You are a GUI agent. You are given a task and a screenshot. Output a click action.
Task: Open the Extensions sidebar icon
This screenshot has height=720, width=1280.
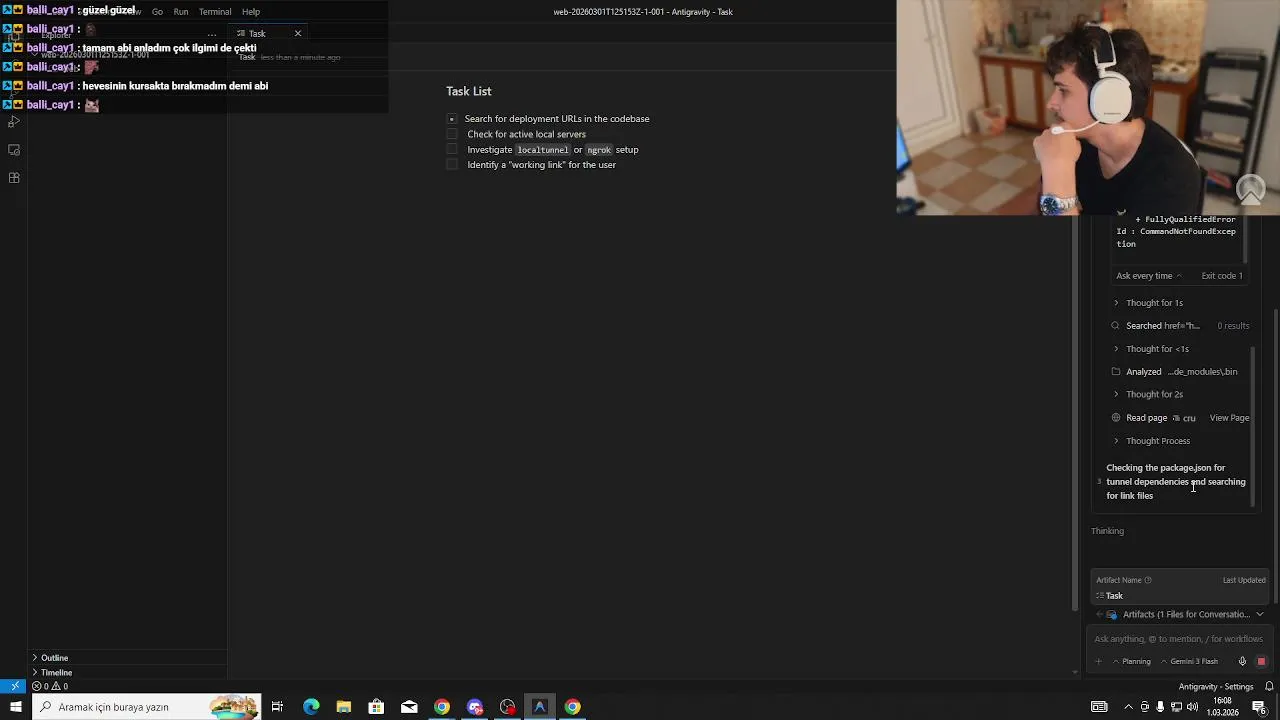(x=14, y=178)
